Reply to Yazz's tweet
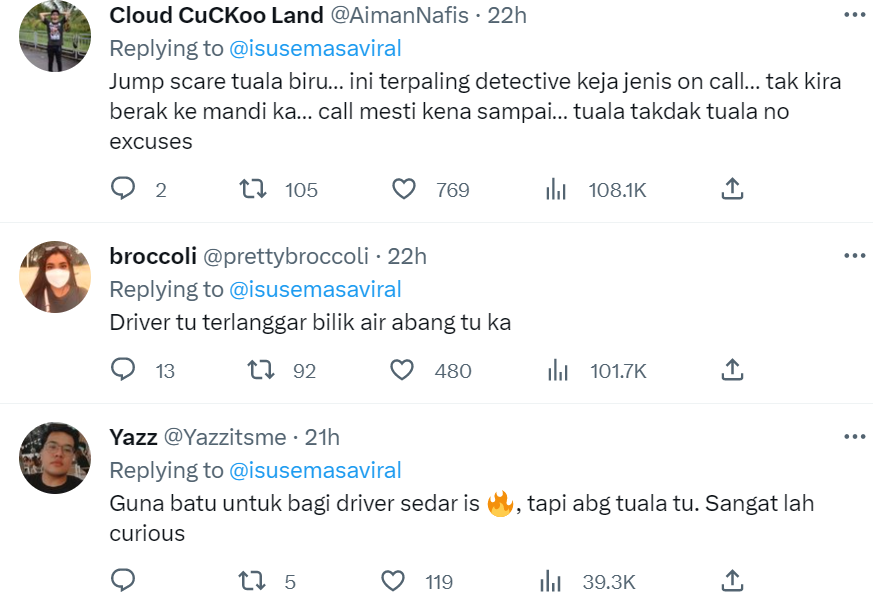Screen dimensions: 873x613 [123, 580]
